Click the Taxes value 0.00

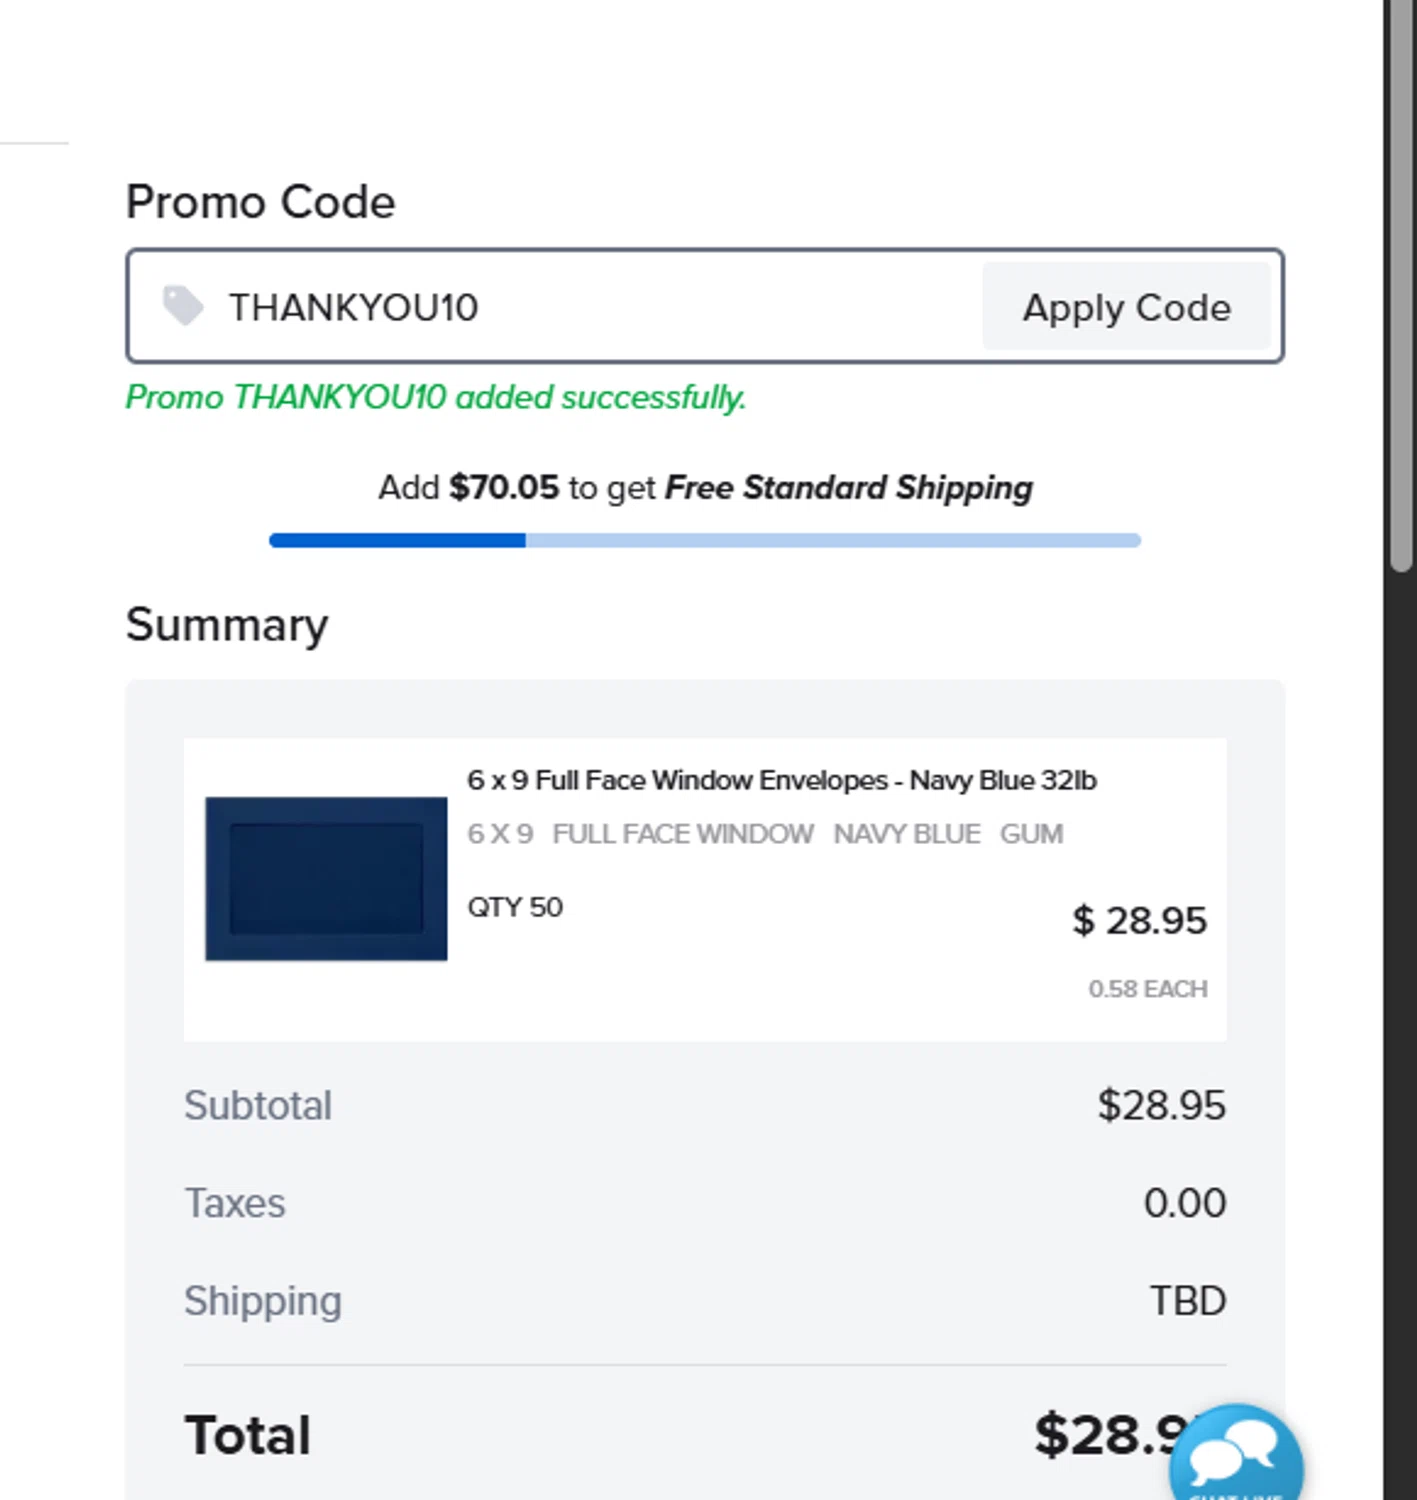[1184, 1203]
